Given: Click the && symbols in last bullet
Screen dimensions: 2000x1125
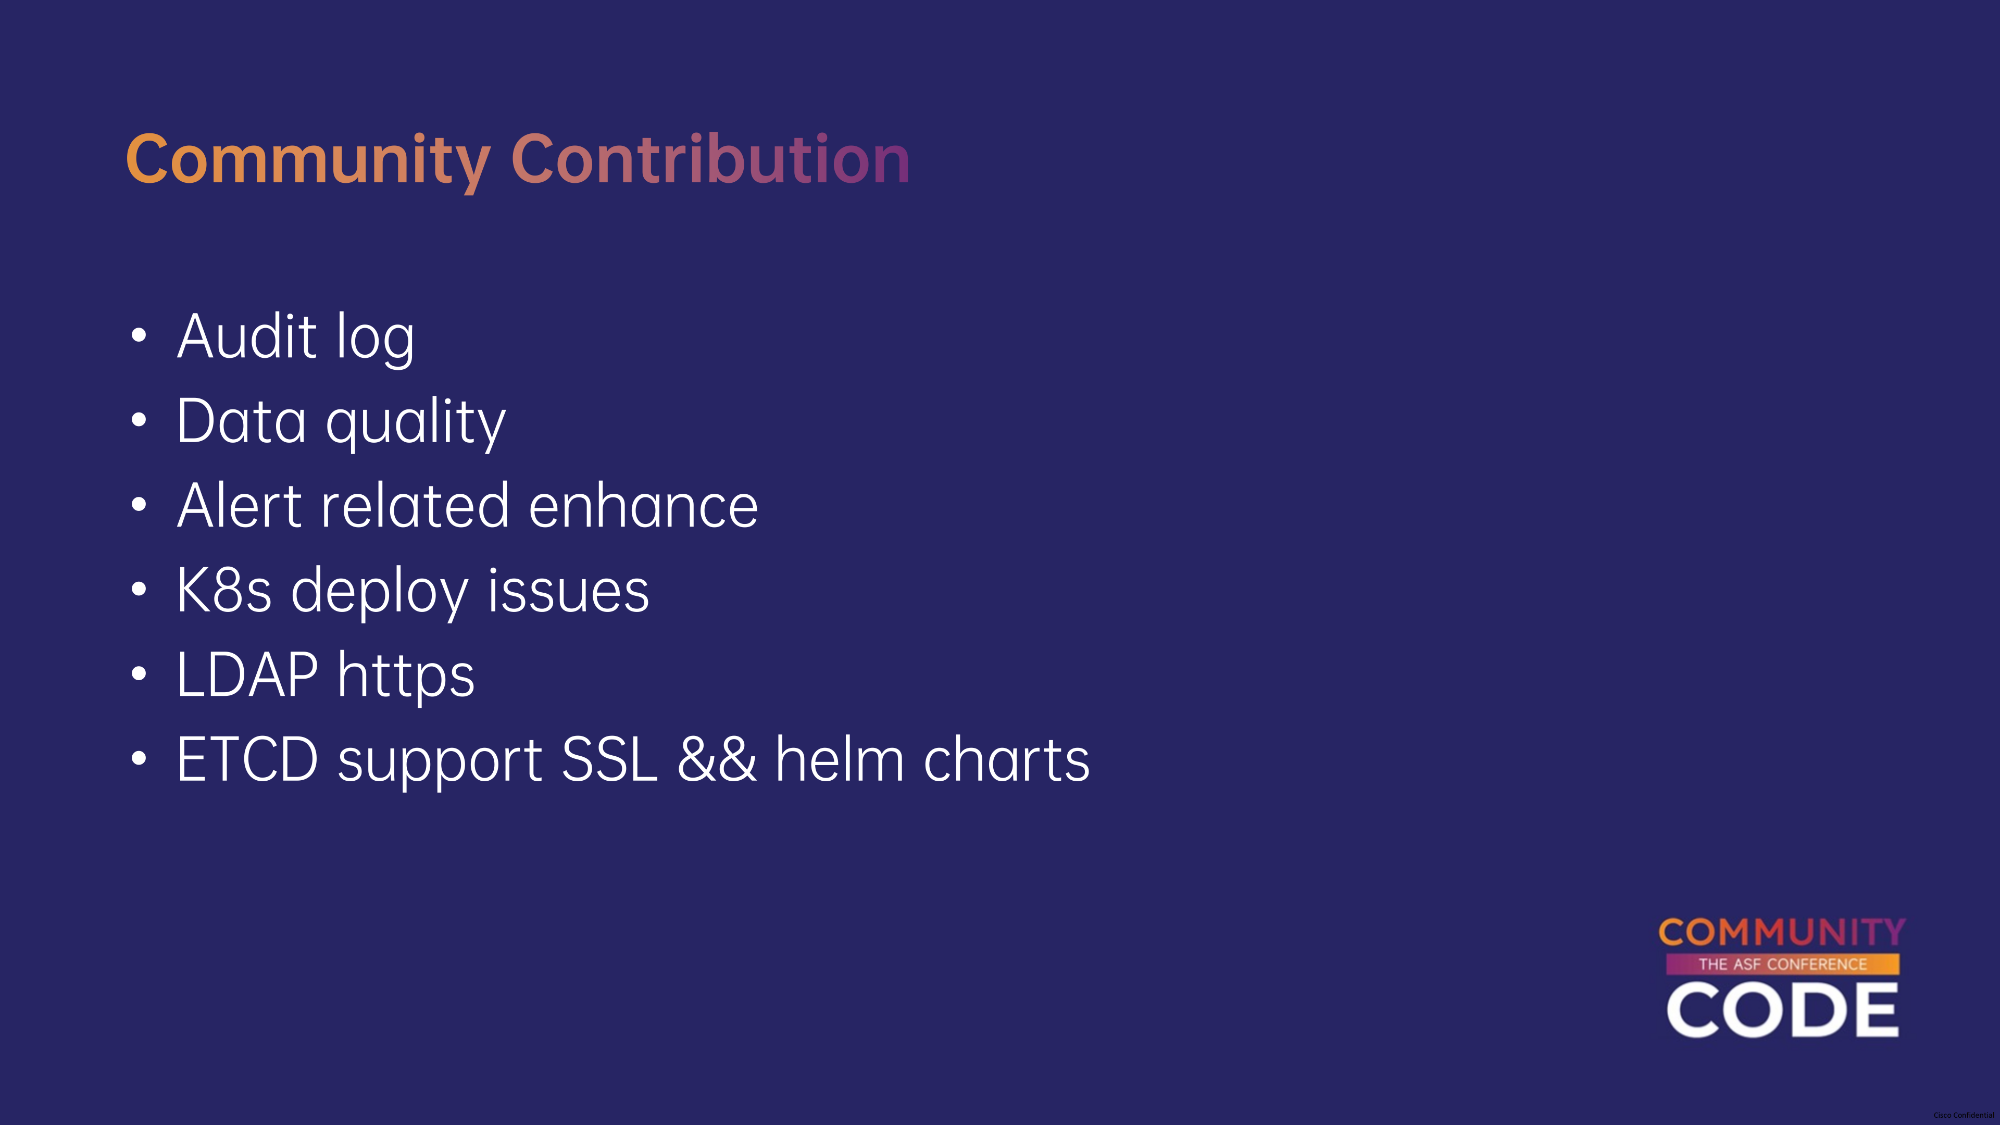Looking at the screenshot, I should 716,760.
